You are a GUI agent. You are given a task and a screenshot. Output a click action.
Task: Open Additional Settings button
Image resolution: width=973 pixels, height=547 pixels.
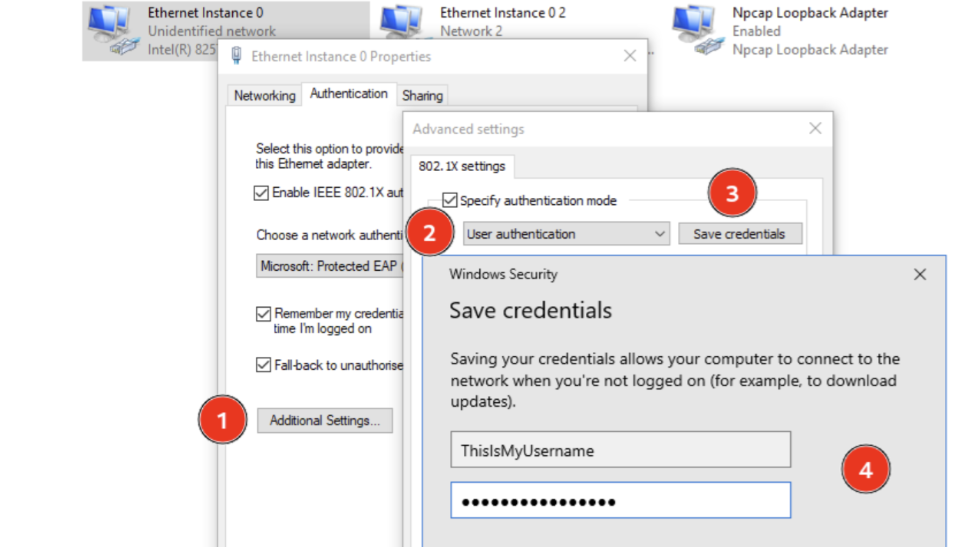pyautogui.click(x=325, y=420)
